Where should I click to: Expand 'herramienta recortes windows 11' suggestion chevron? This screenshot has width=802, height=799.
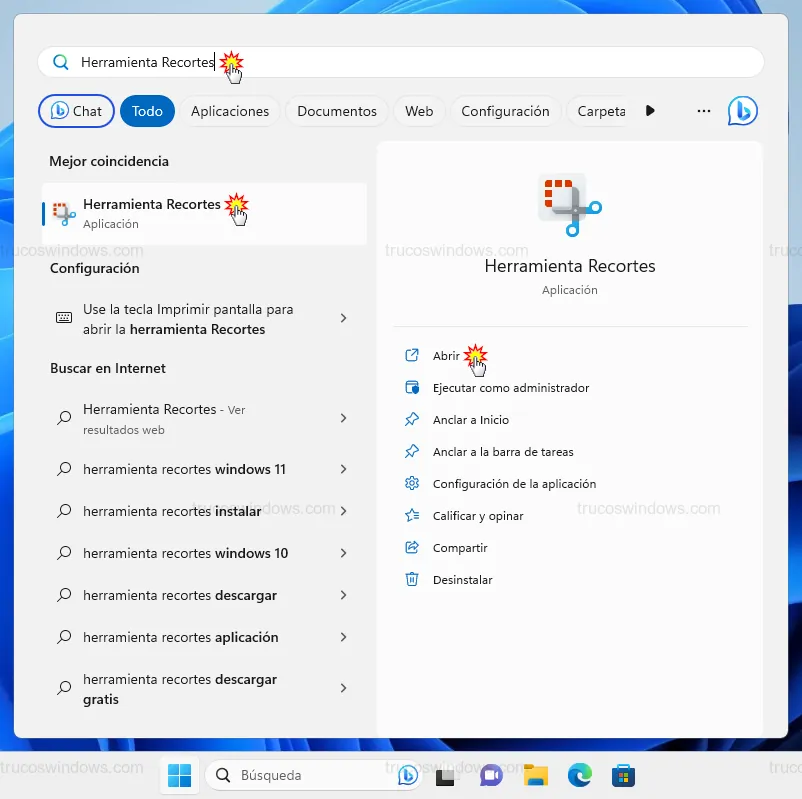tap(343, 469)
